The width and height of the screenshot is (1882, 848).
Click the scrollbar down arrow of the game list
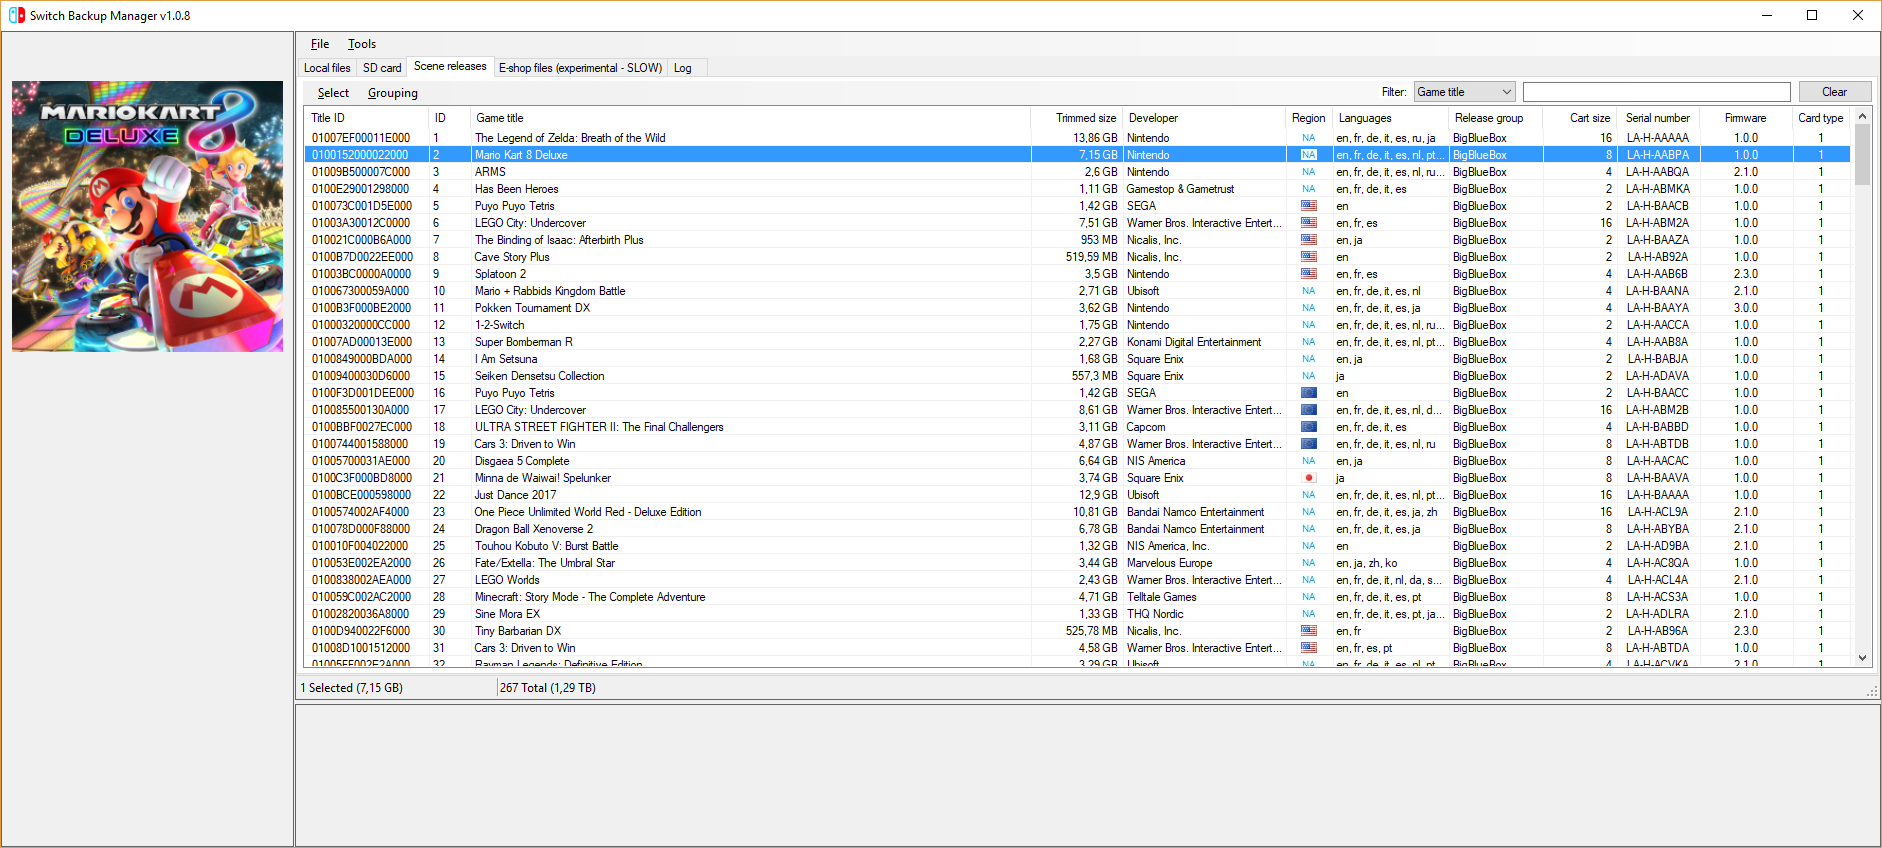pyautogui.click(x=1862, y=658)
